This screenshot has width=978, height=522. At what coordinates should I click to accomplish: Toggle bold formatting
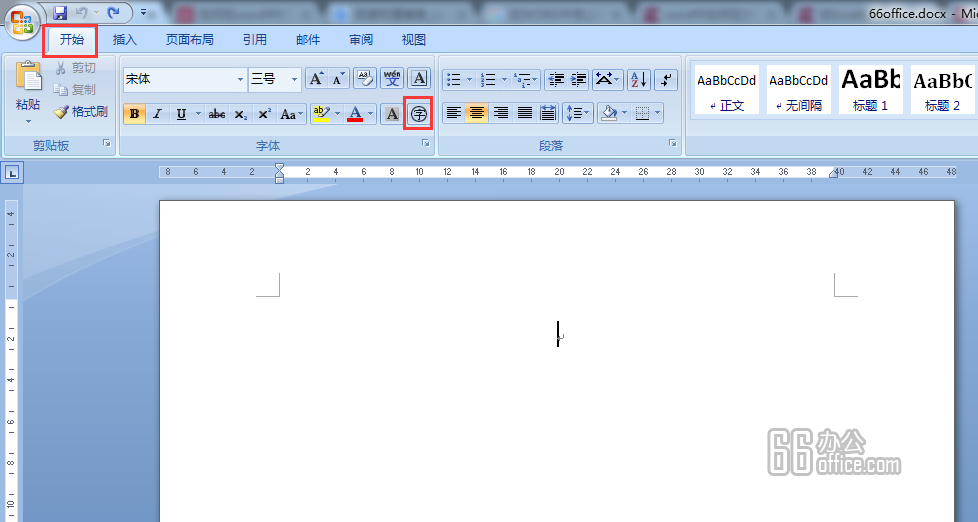click(x=134, y=114)
